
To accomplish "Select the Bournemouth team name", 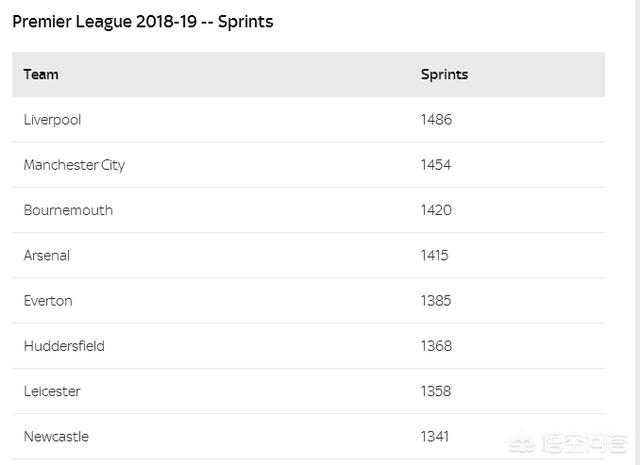I will 68,210.
